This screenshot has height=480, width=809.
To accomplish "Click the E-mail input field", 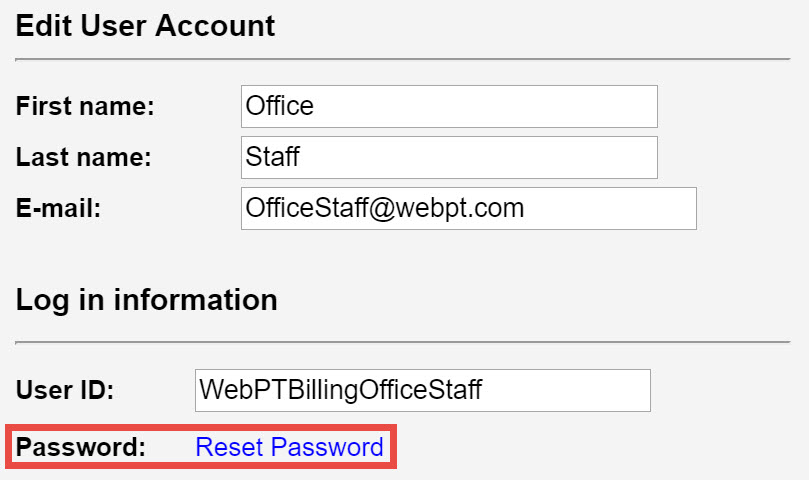I will pyautogui.click(x=468, y=208).
